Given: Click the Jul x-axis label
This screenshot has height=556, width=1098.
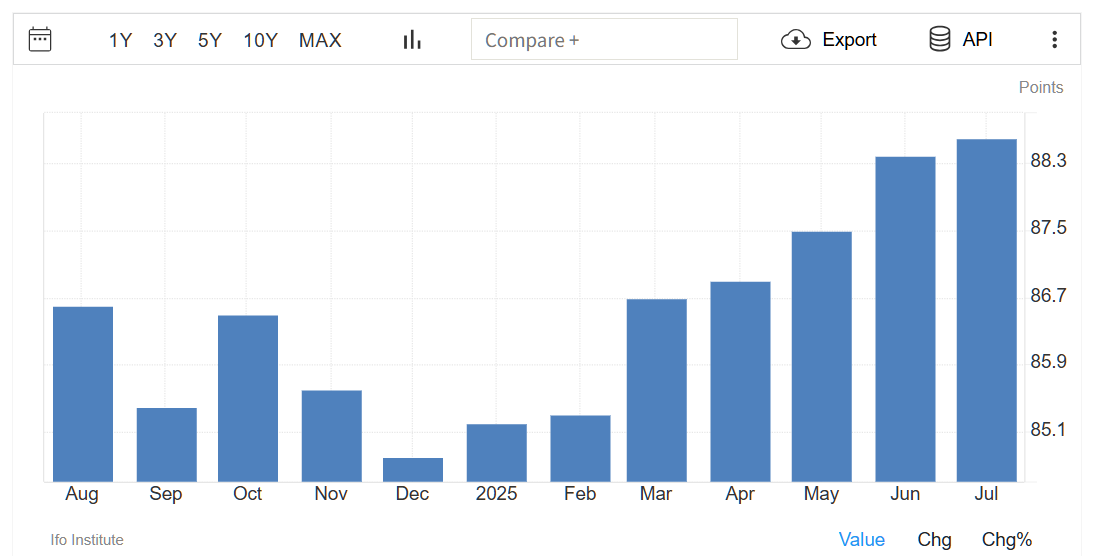Looking at the screenshot, I should tap(986, 494).
